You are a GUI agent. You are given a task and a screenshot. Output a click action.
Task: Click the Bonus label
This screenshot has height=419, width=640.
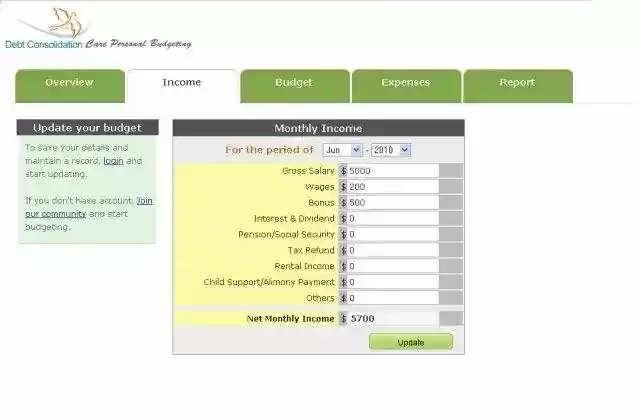[x=321, y=203]
